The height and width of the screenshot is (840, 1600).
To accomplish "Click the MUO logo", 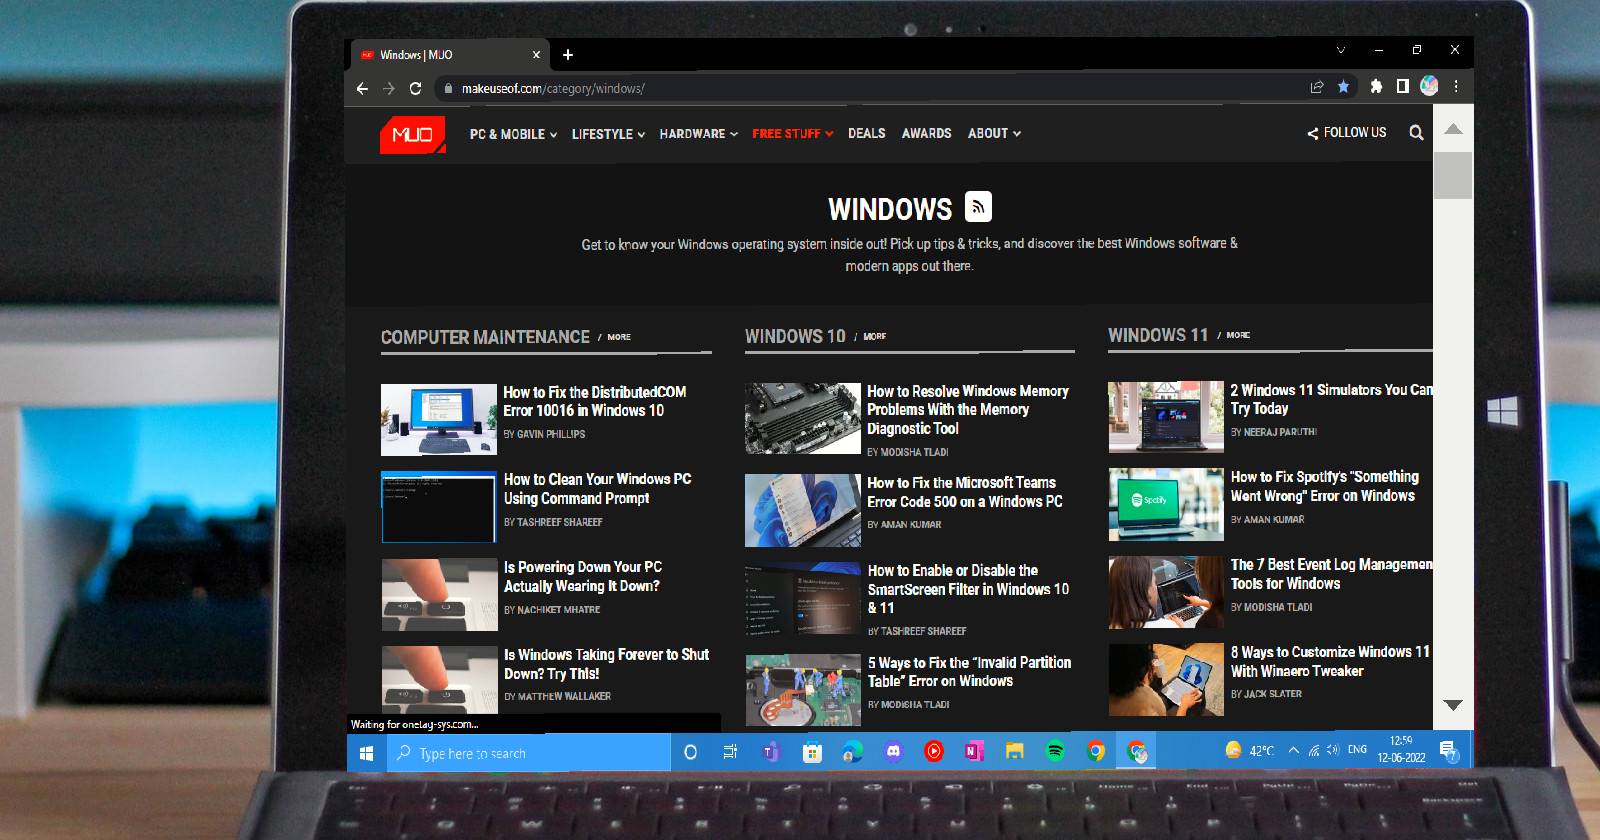I will coord(412,135).
